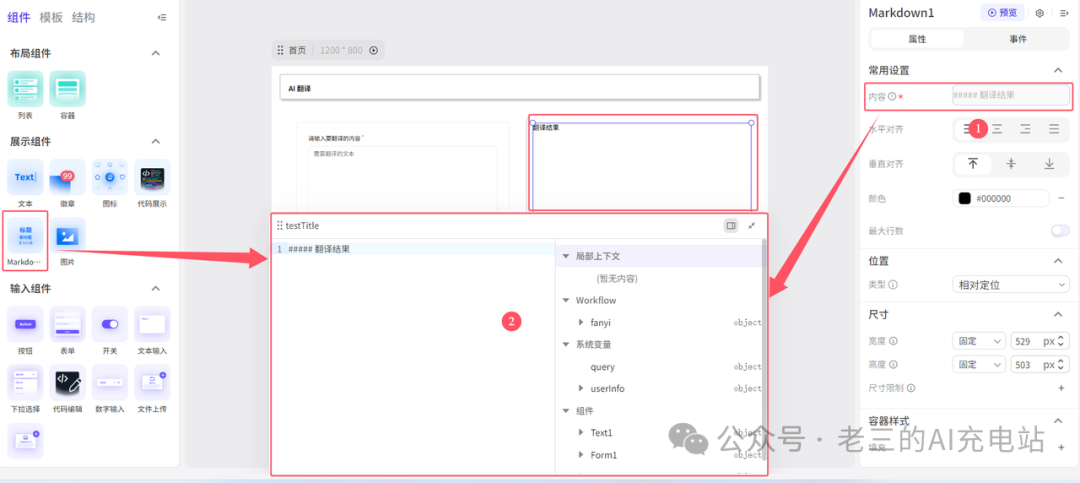Open the 类型 相对定位 dropdown
This screenshot has height=483, width=1080.
coord(1010,285)
